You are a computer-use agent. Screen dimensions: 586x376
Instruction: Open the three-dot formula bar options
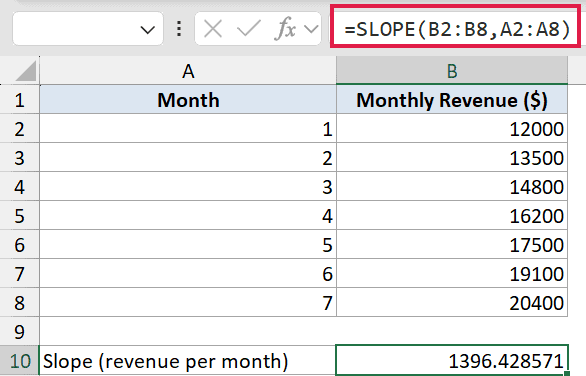tap(179, 29)
